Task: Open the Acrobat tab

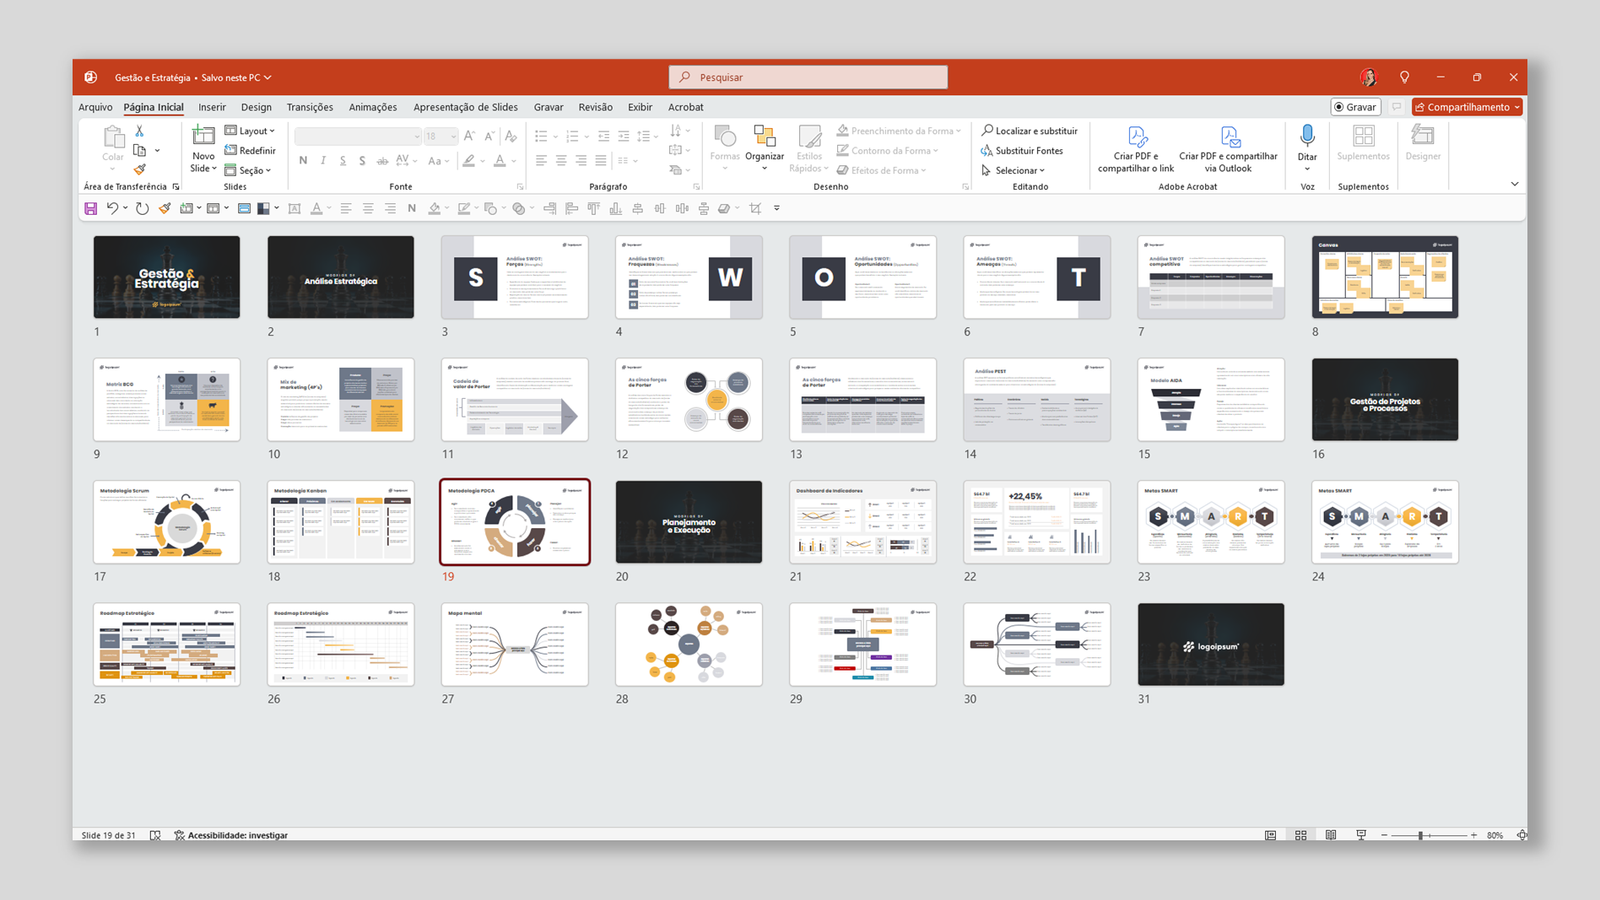Action: 686,107
